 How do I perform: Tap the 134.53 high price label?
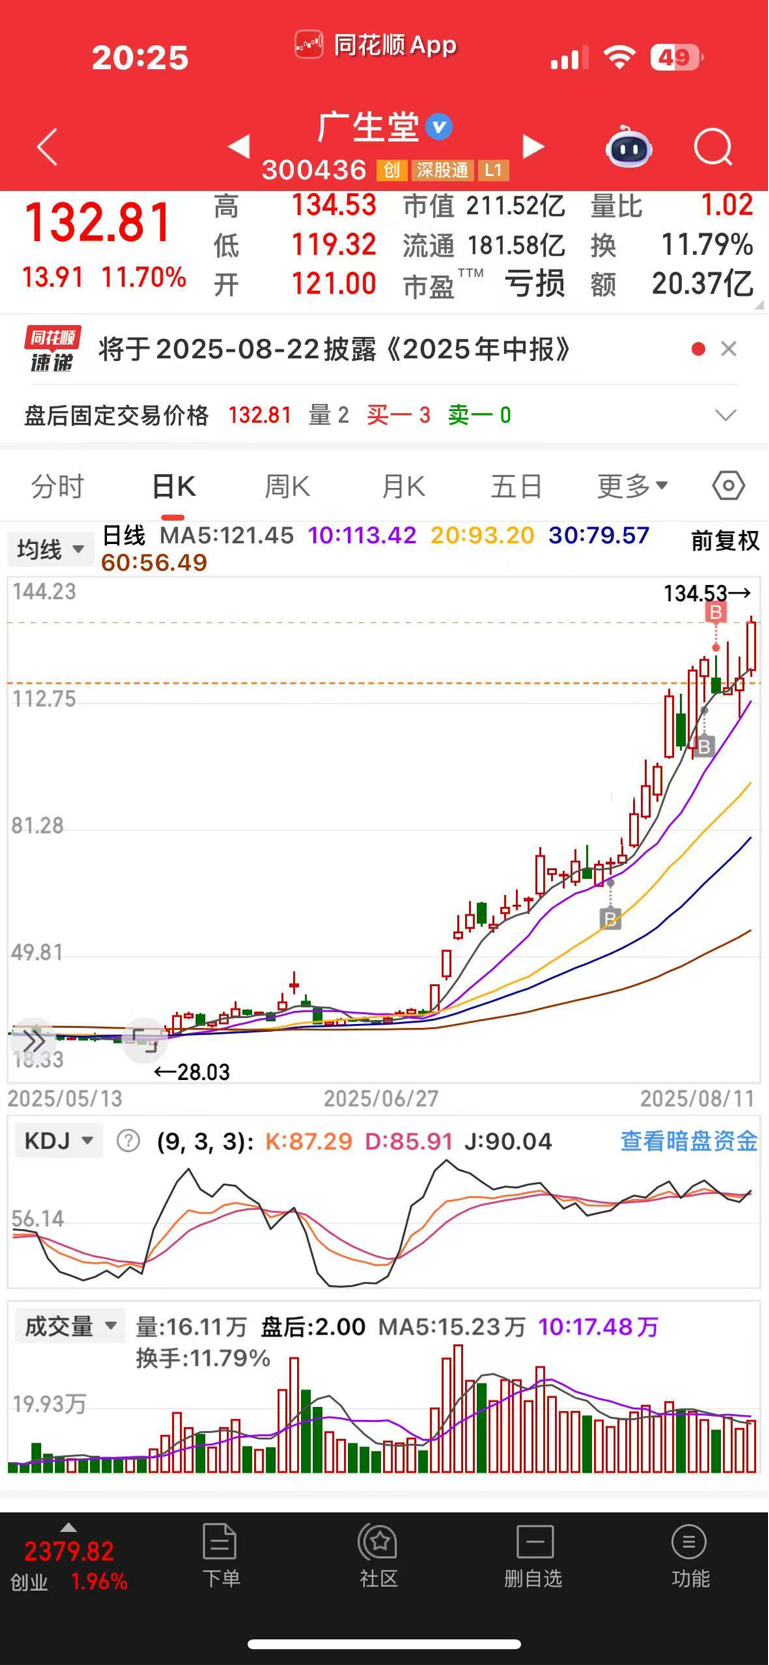click(x=707, y=593)
